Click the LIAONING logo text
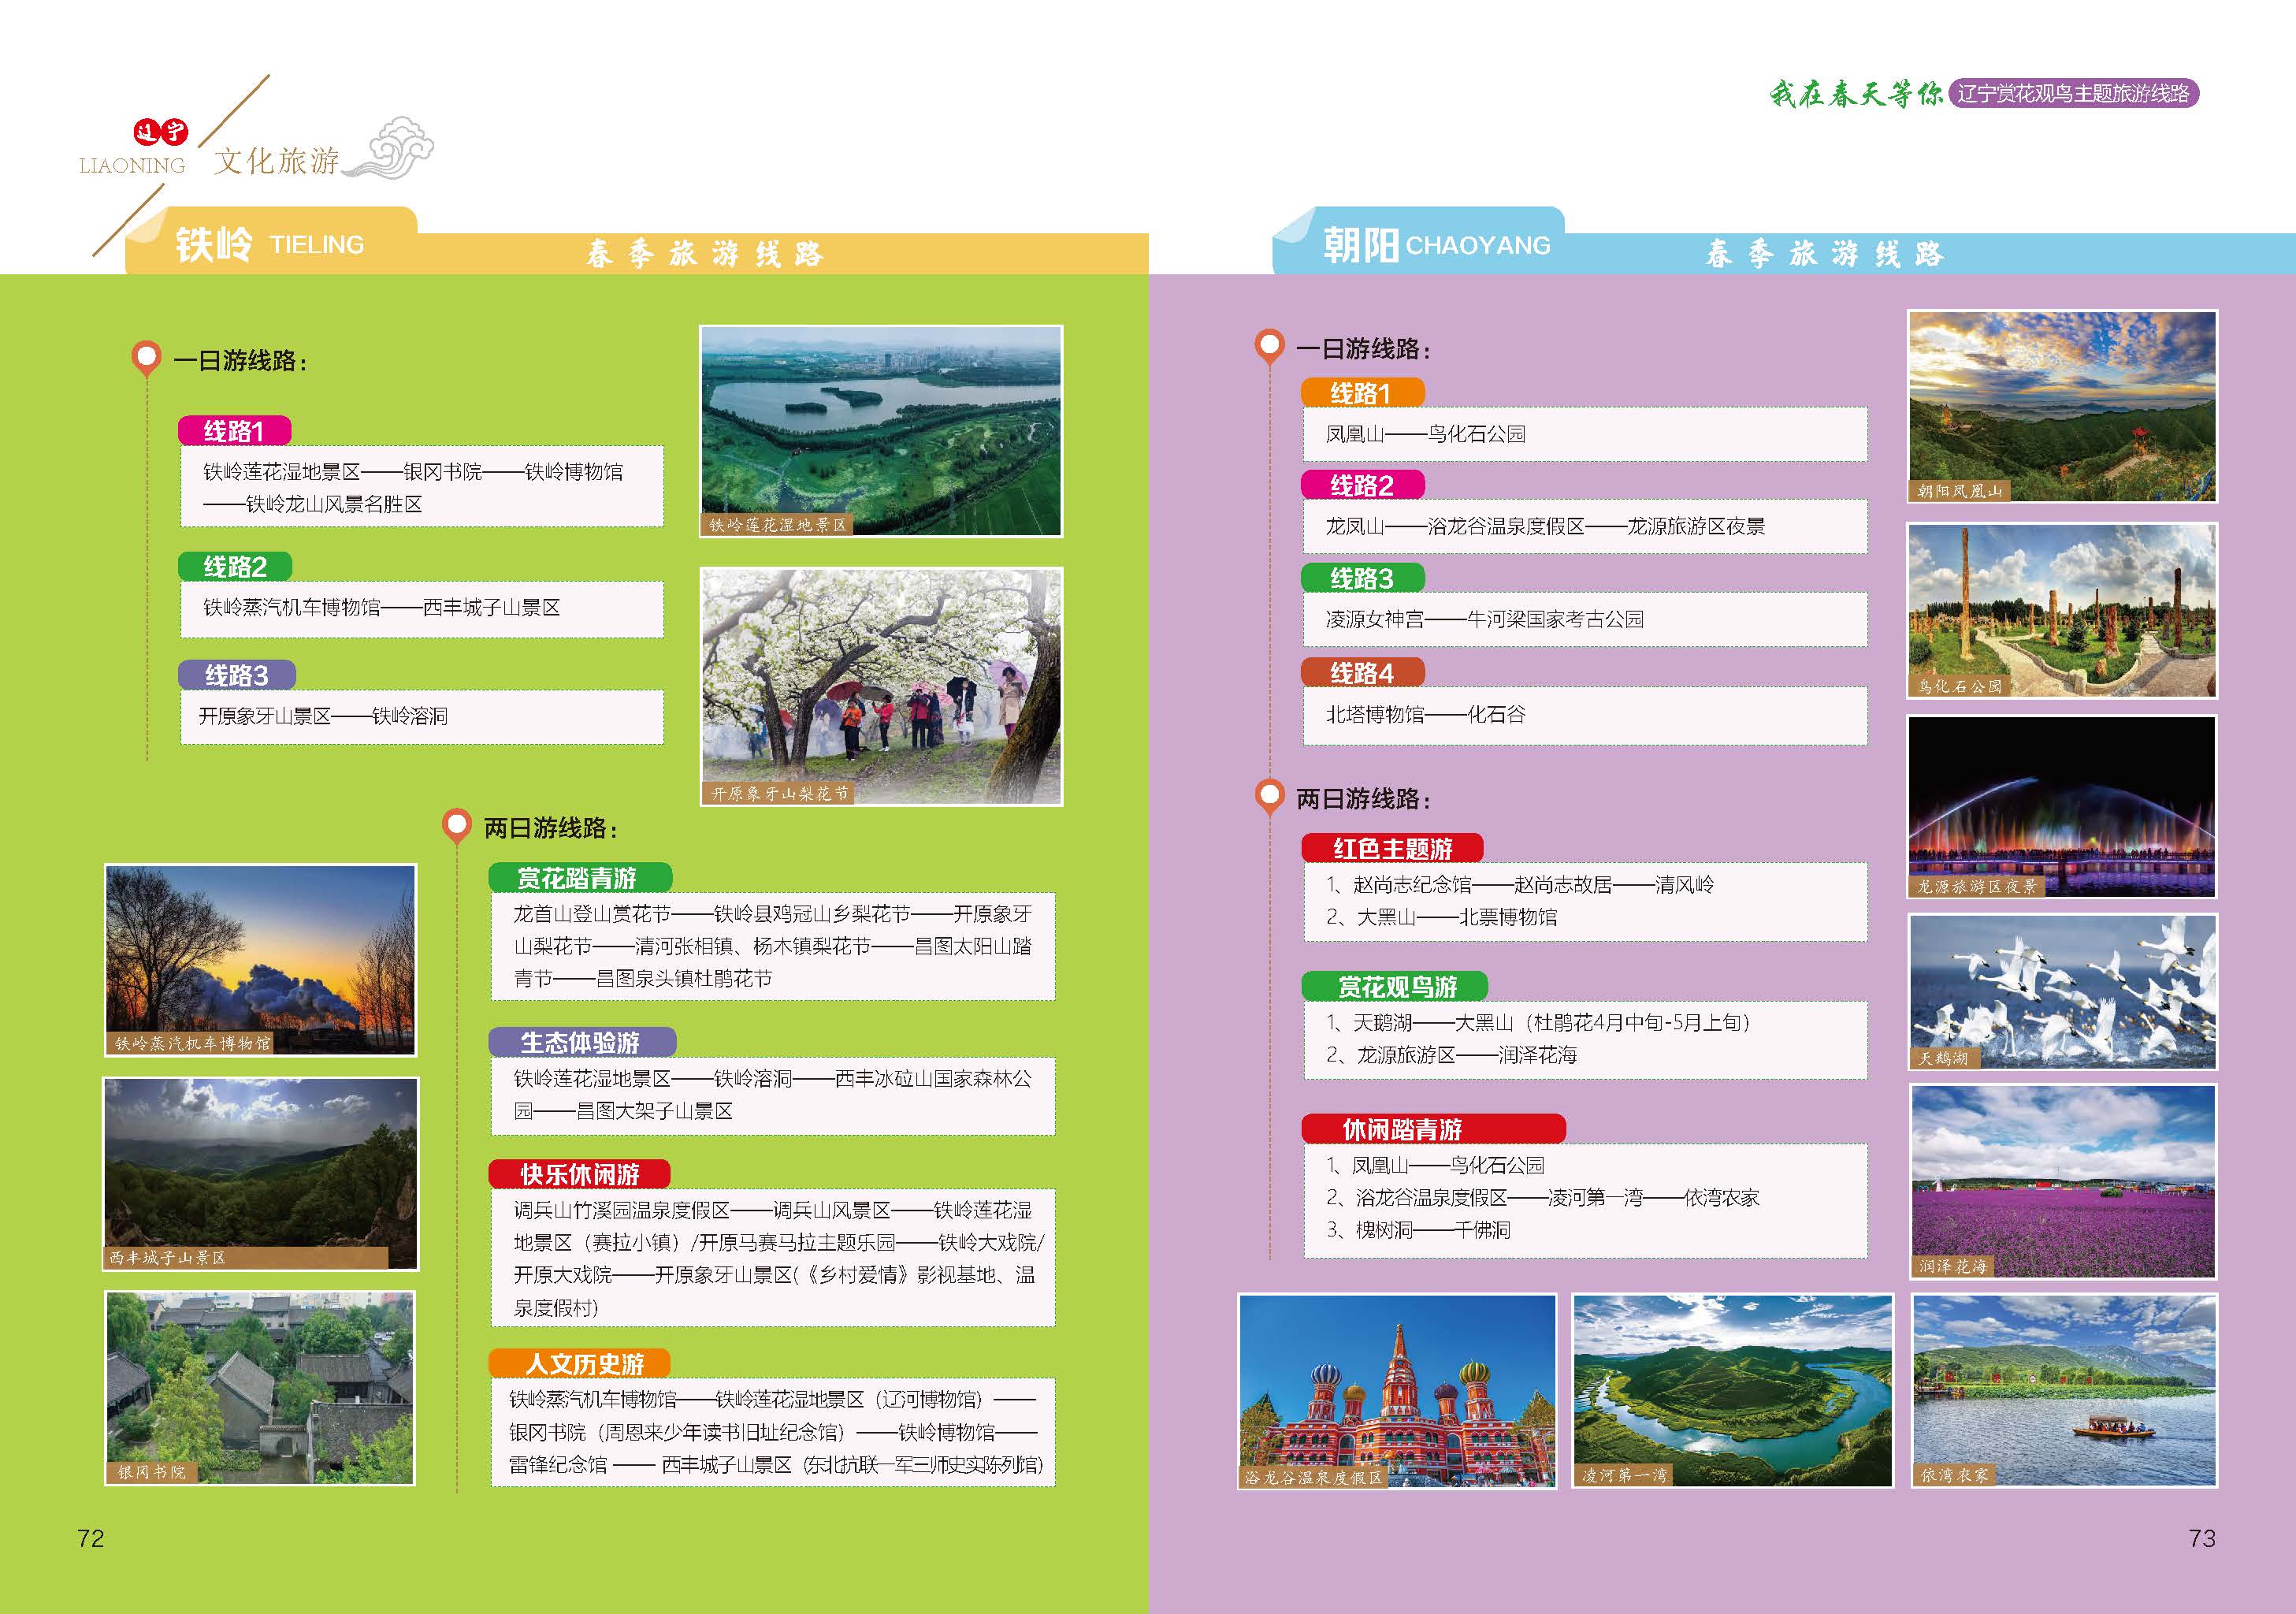Screen dimensions: 2296x1614 point(132,165)
